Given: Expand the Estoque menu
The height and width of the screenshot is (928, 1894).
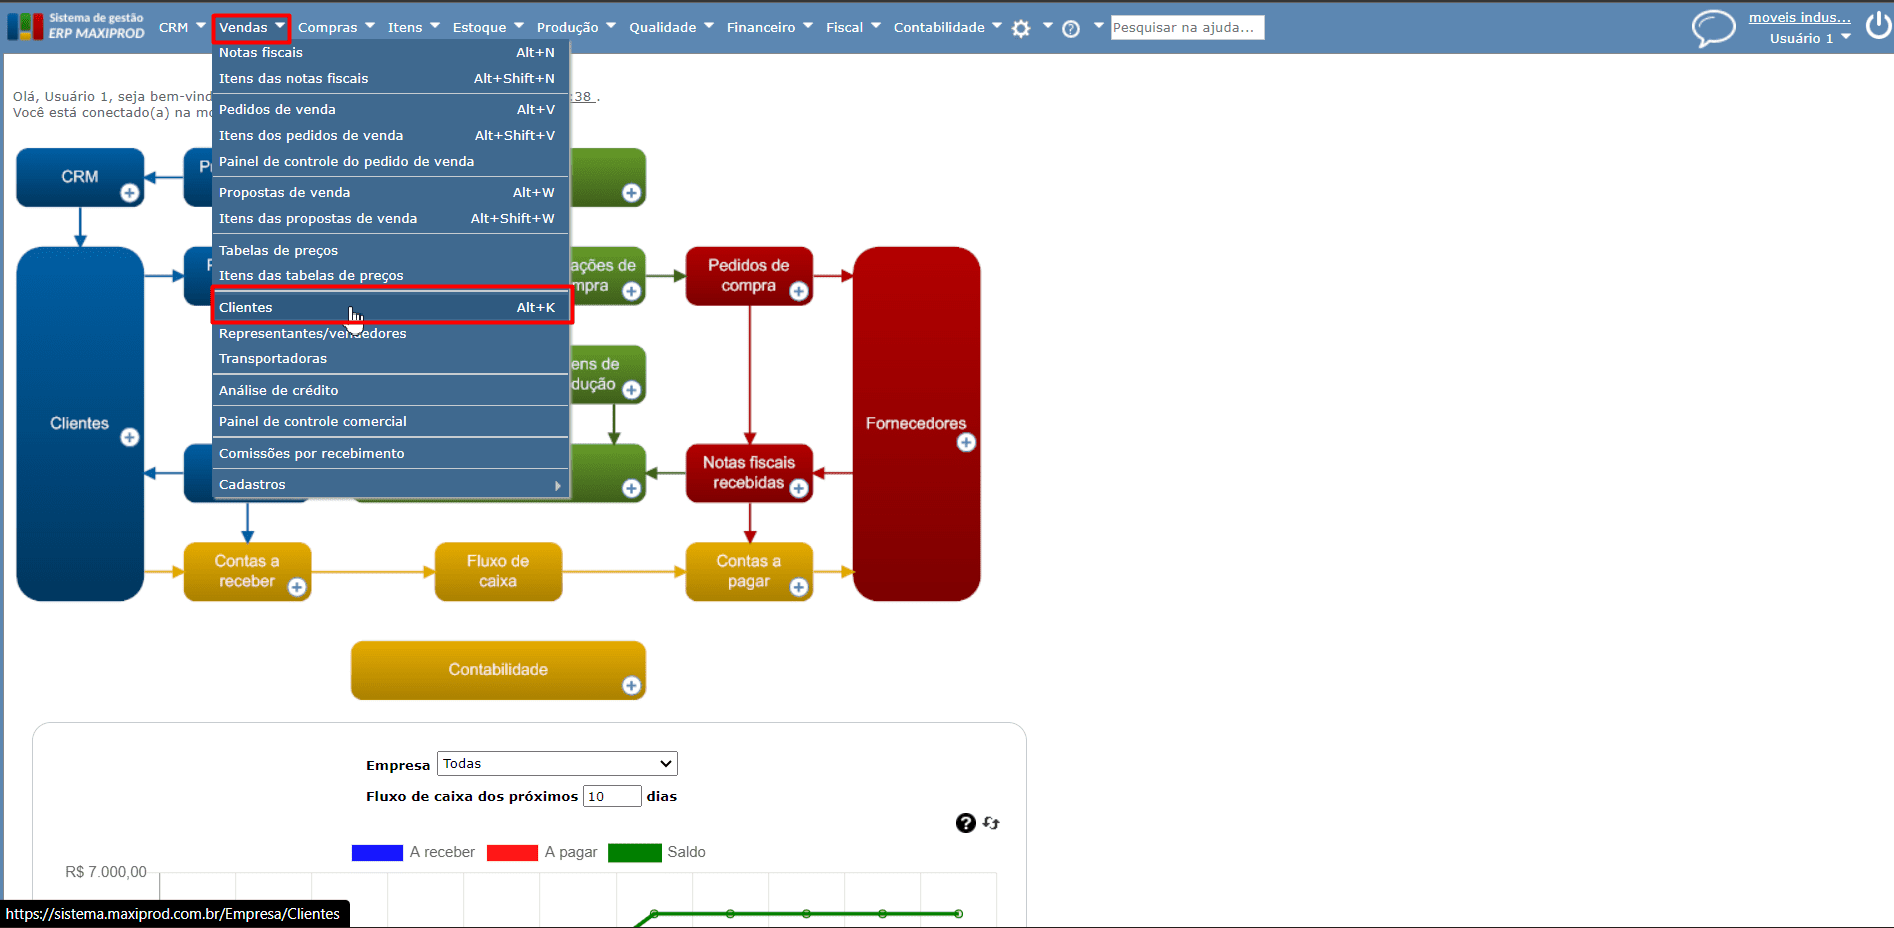Looking at the screenshot, I should [489, 27].
